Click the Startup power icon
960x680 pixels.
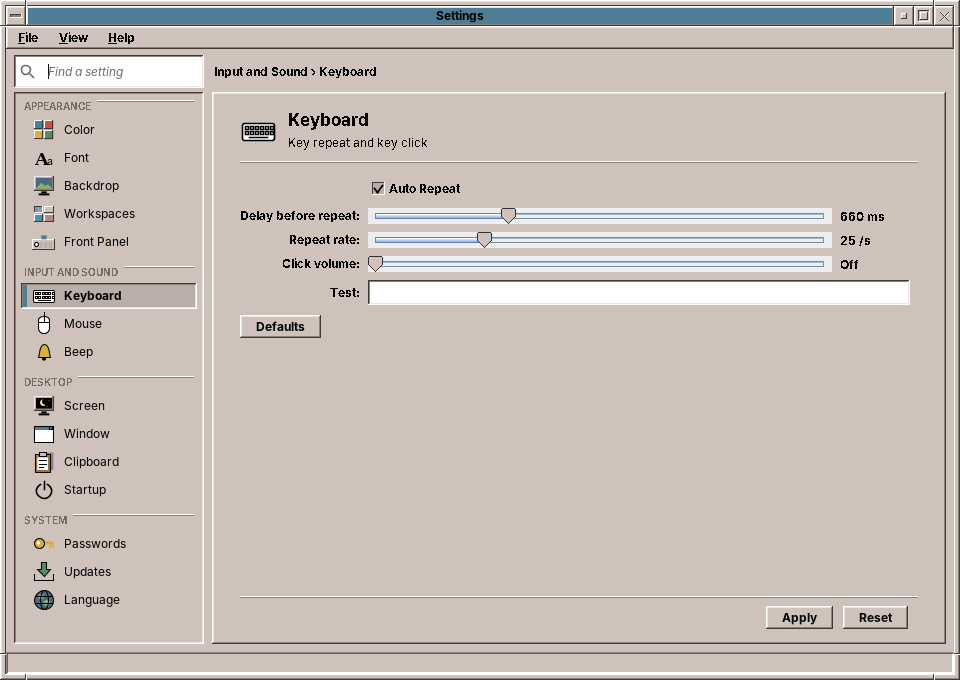click(43, 490)
